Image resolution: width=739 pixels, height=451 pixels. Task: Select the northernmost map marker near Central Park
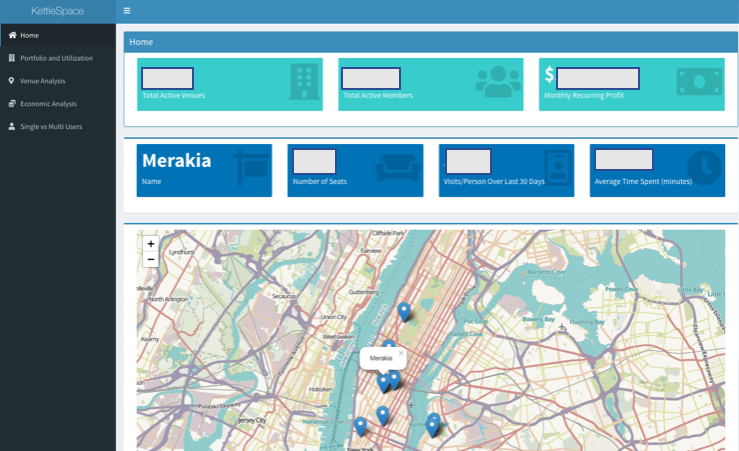(x=404, y=311)
